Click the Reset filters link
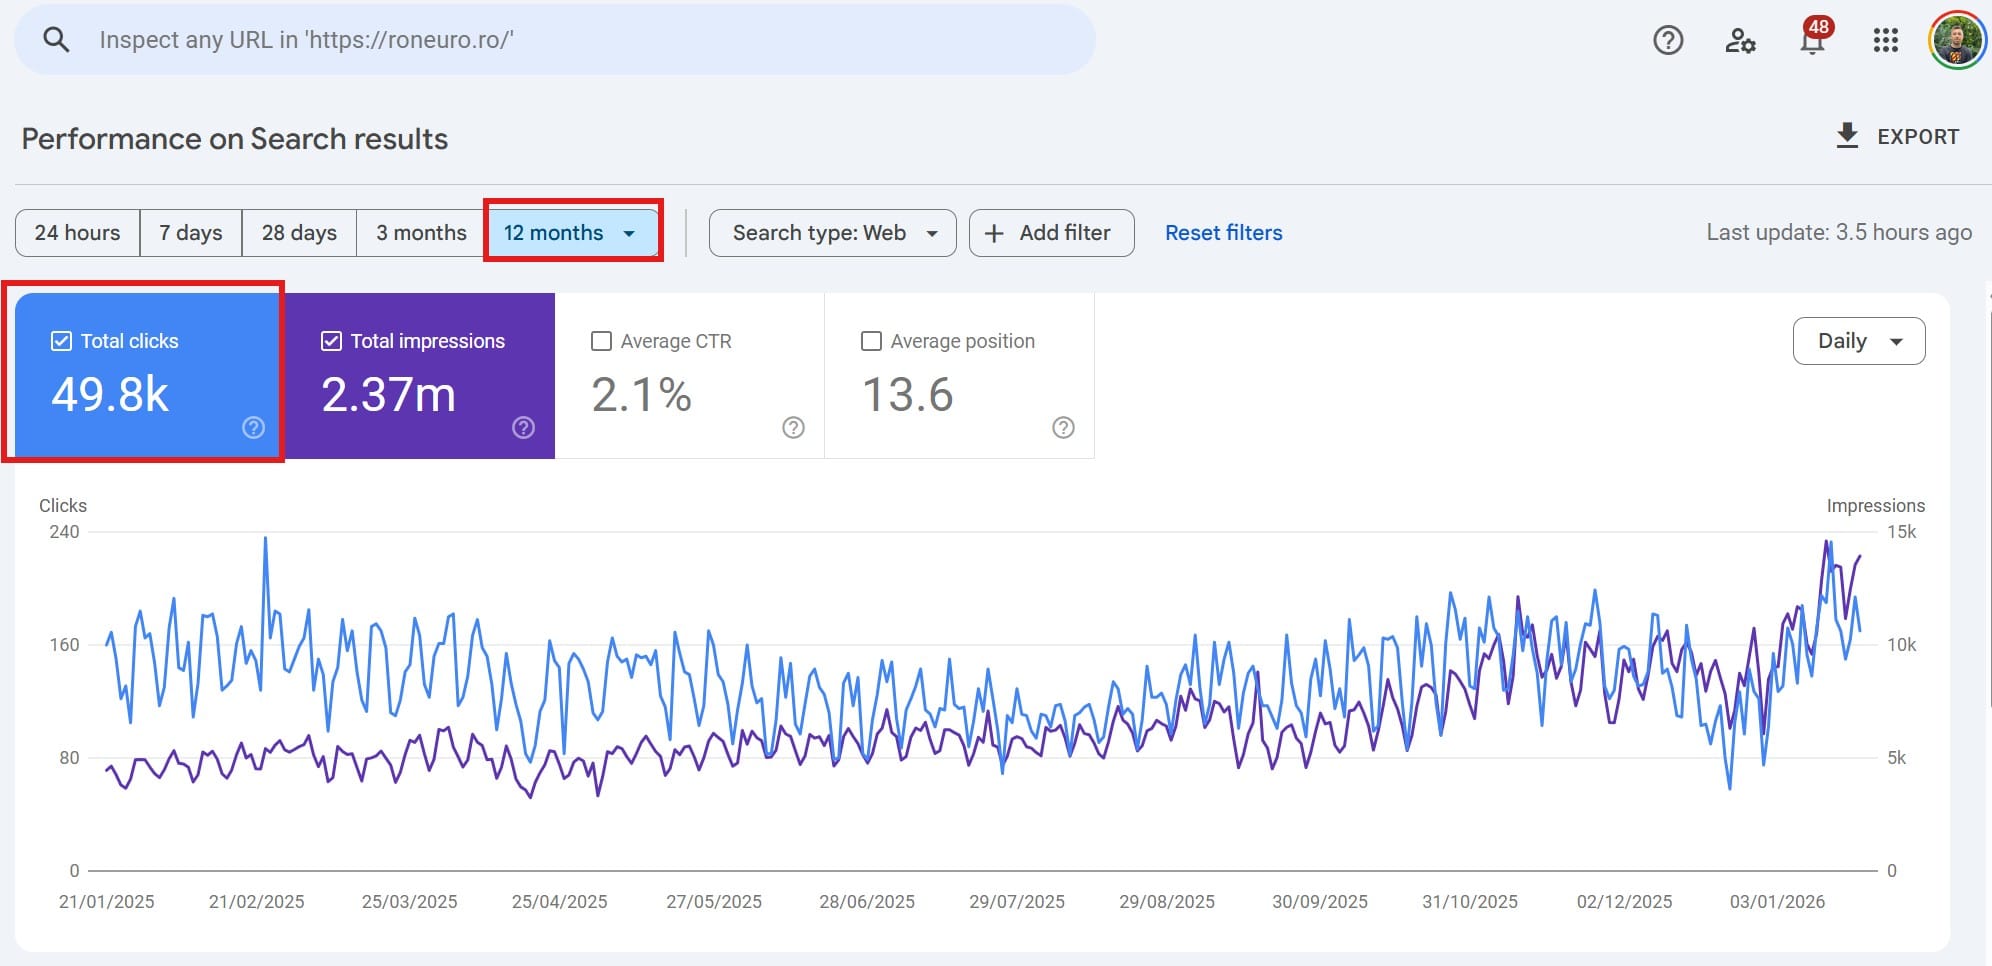 click(x=1223, y=233)
